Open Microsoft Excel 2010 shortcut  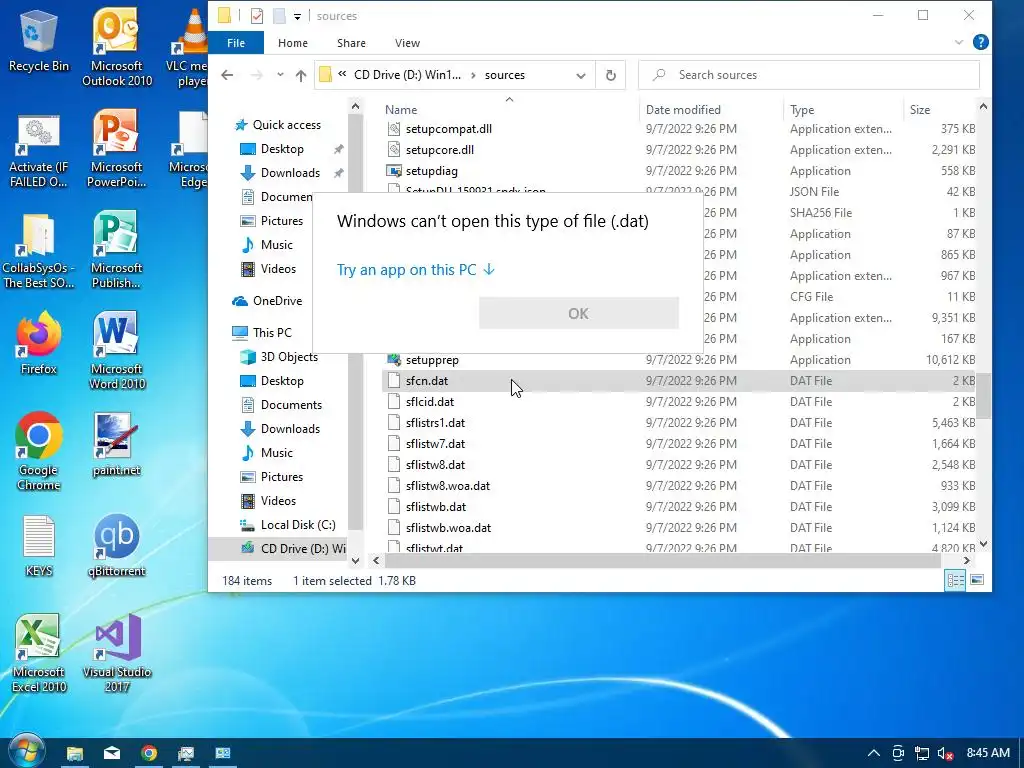tap(39, 653)
